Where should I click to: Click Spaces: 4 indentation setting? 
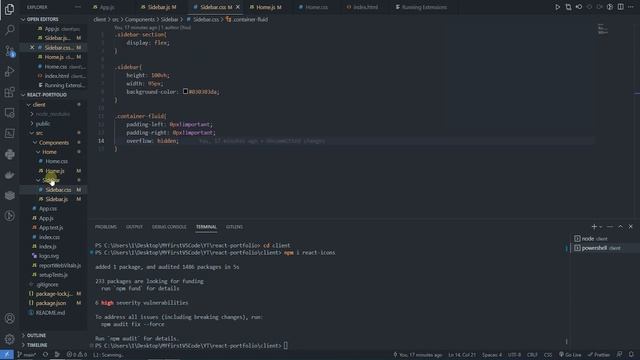coord(492,355)
